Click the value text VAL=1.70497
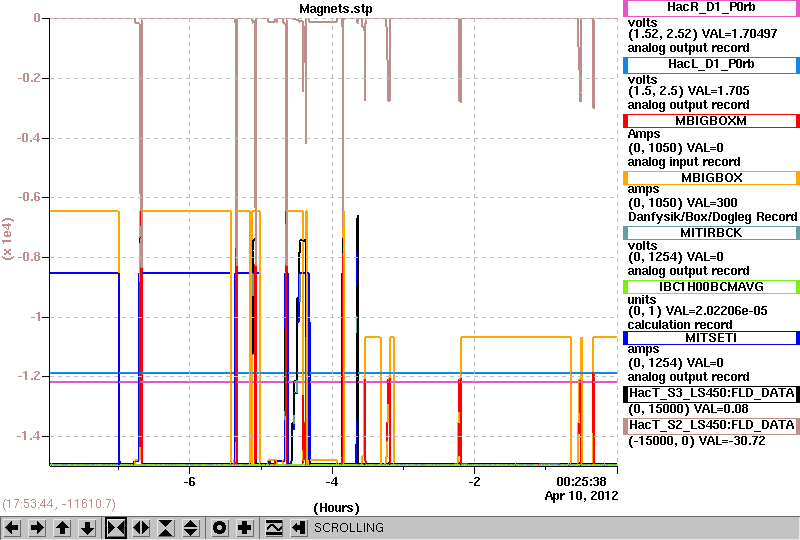Image resolution: width=800 pixels, height=540 pixels. (740, 34)
